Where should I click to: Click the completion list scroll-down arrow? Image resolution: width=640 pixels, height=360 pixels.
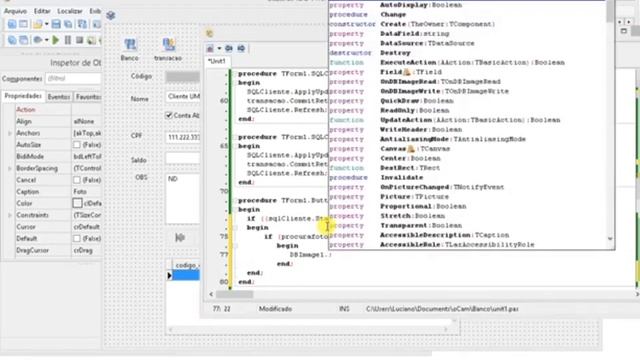point(610,239)
